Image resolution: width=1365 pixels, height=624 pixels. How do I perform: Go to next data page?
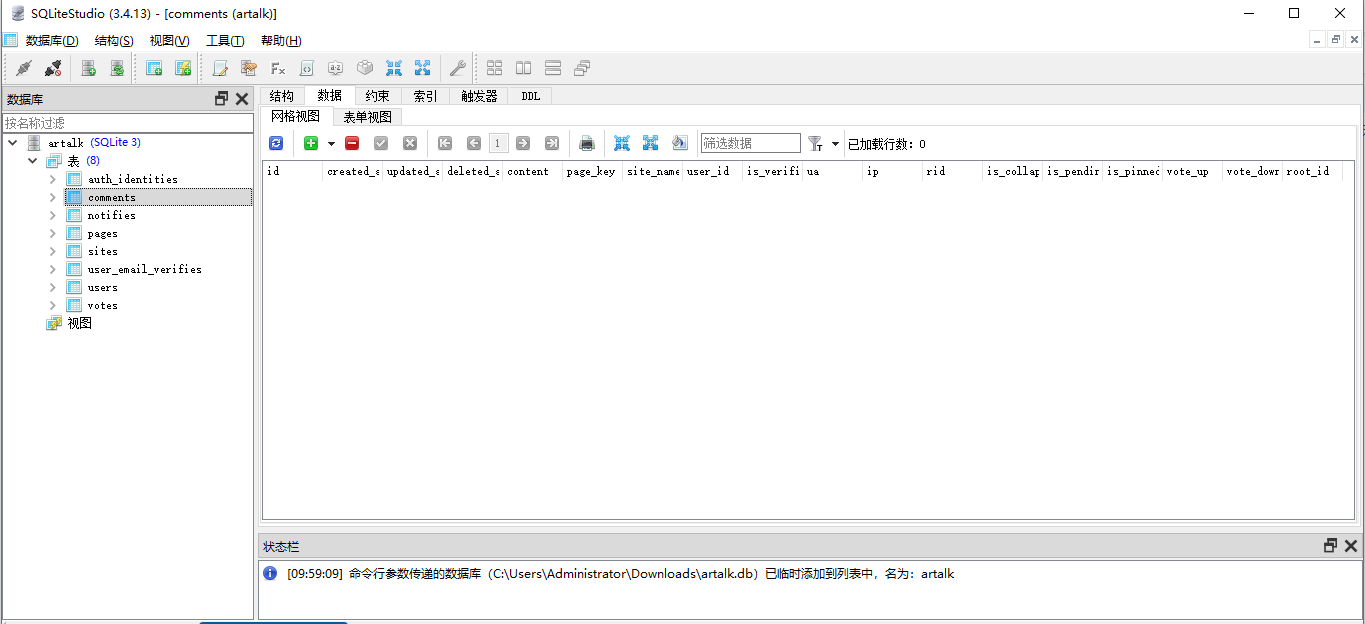(523, 143)
